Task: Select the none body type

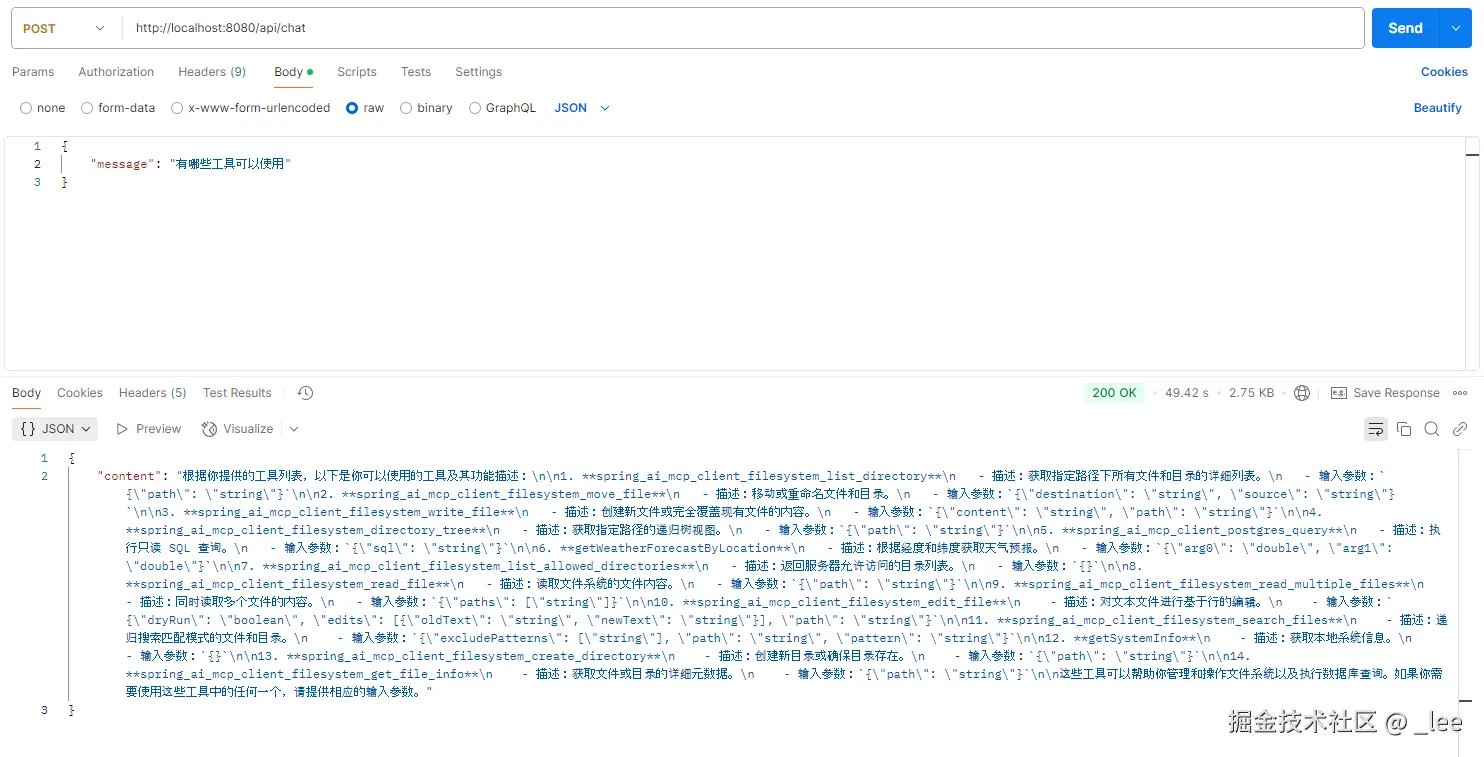Action: click(x=26, y=108)
